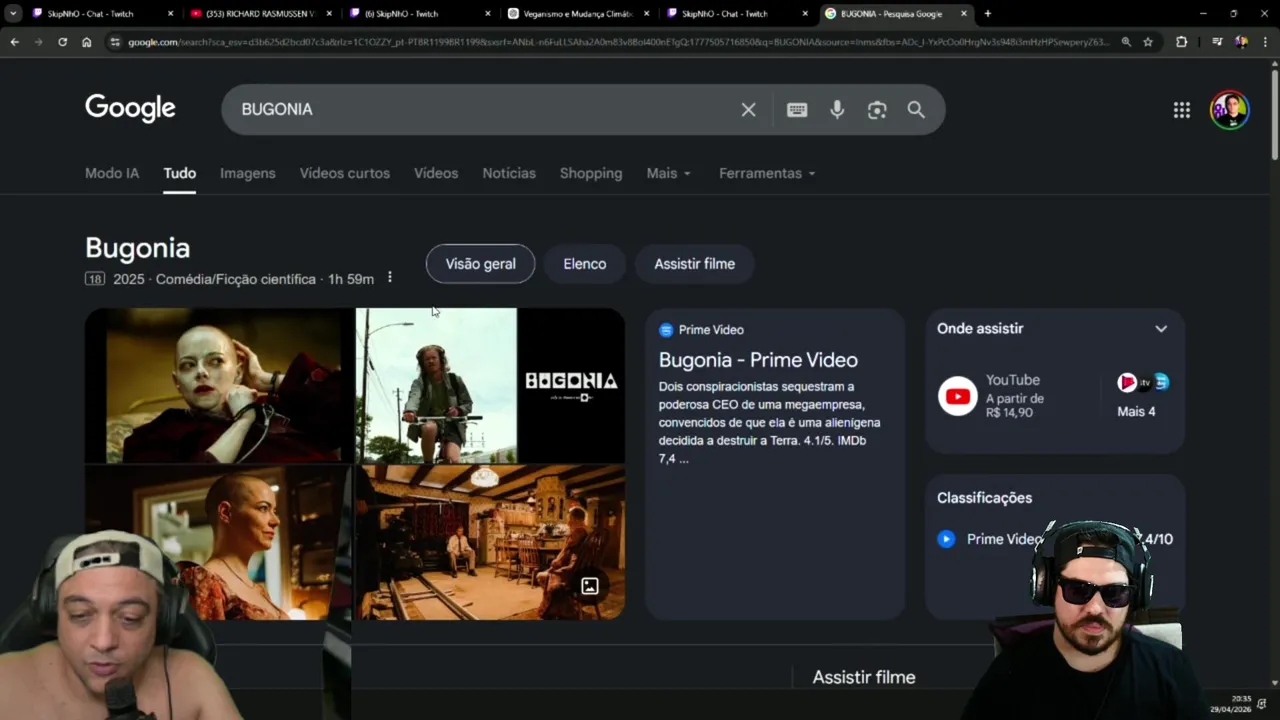
Task: Reload the page in the browser toolbar
Action: (x=62, y=42)
